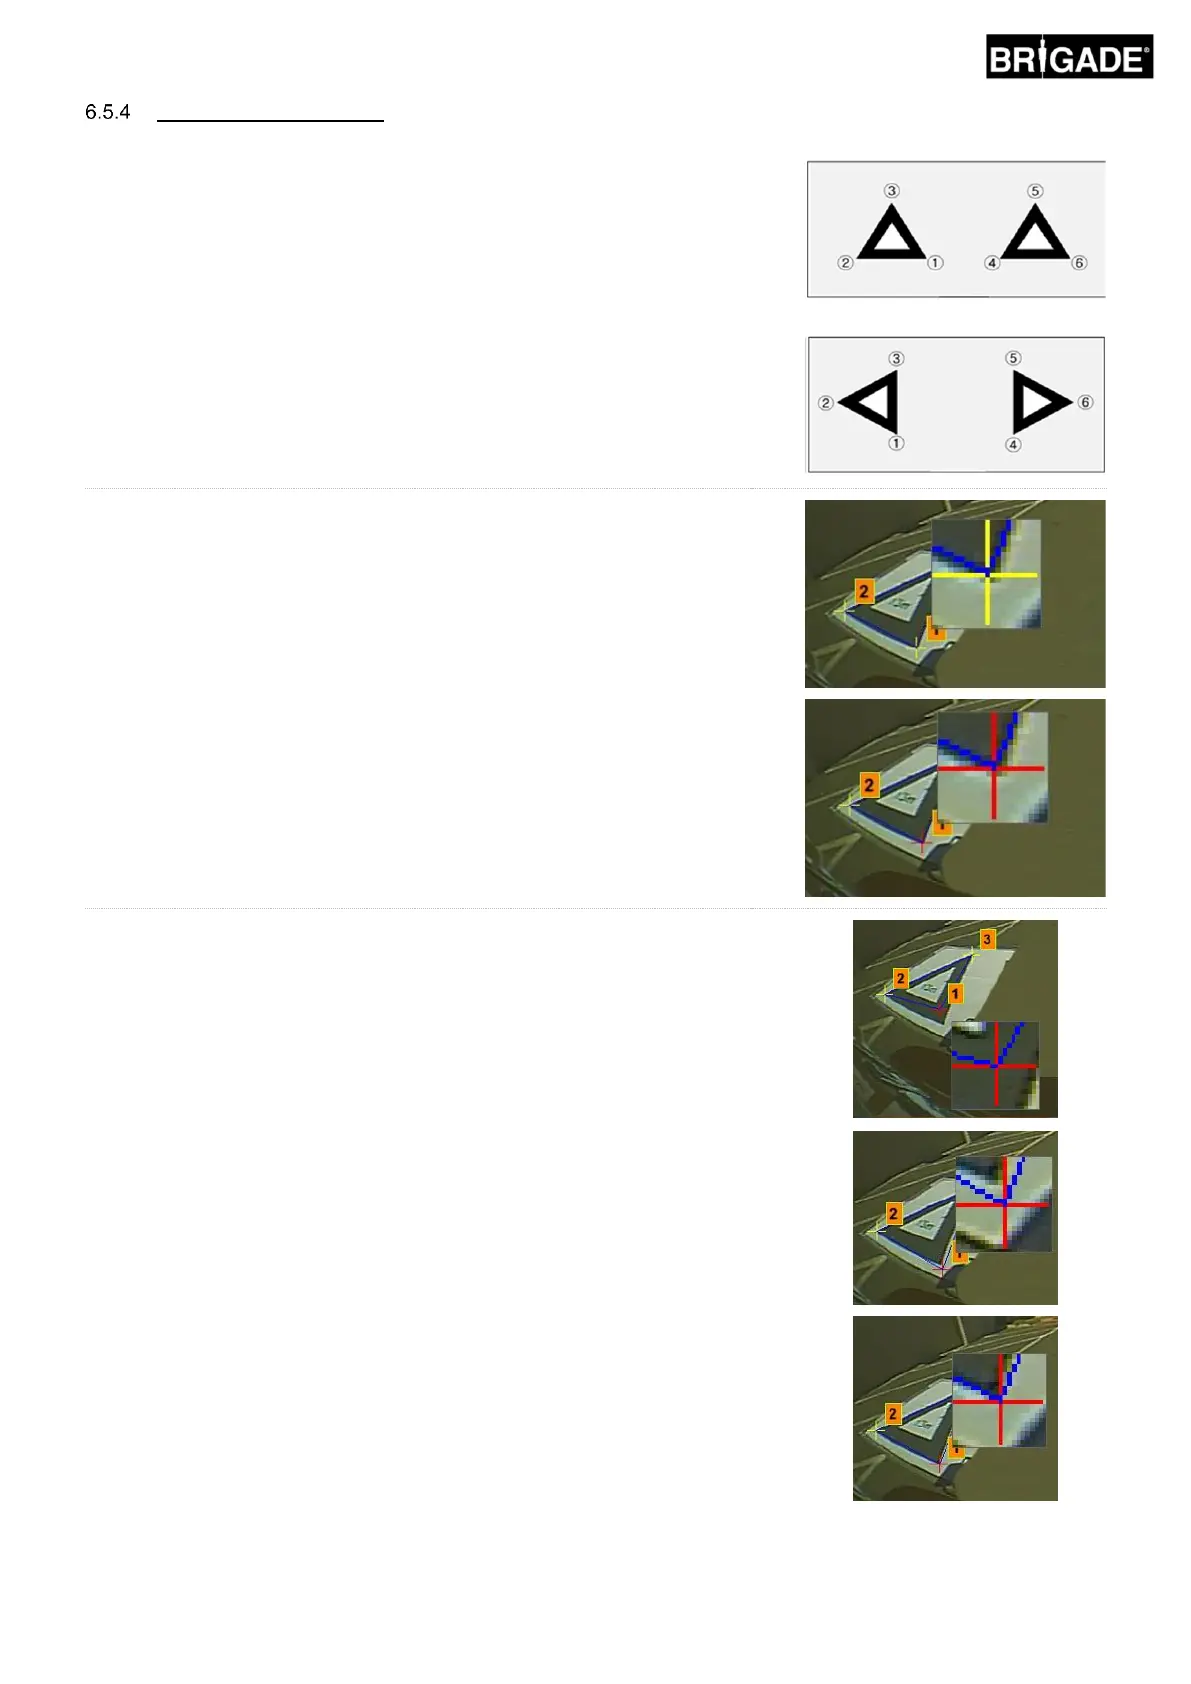This screenshot has width=1191, height=1684.
Task: Select the right upward triangle in top diagram
Action: pos(1035,233)
